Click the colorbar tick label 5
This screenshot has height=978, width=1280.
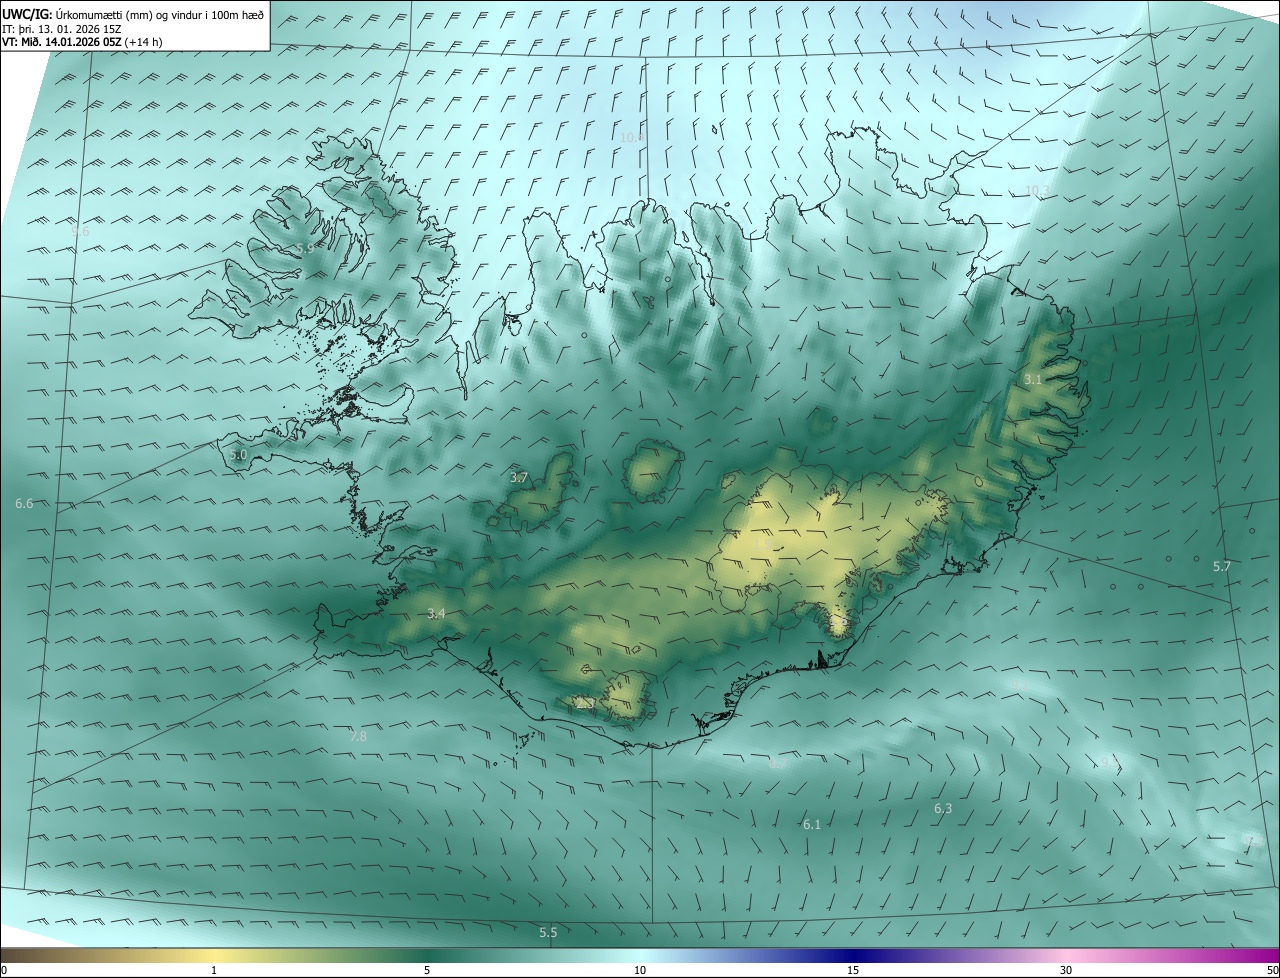[x=427, y=970]
